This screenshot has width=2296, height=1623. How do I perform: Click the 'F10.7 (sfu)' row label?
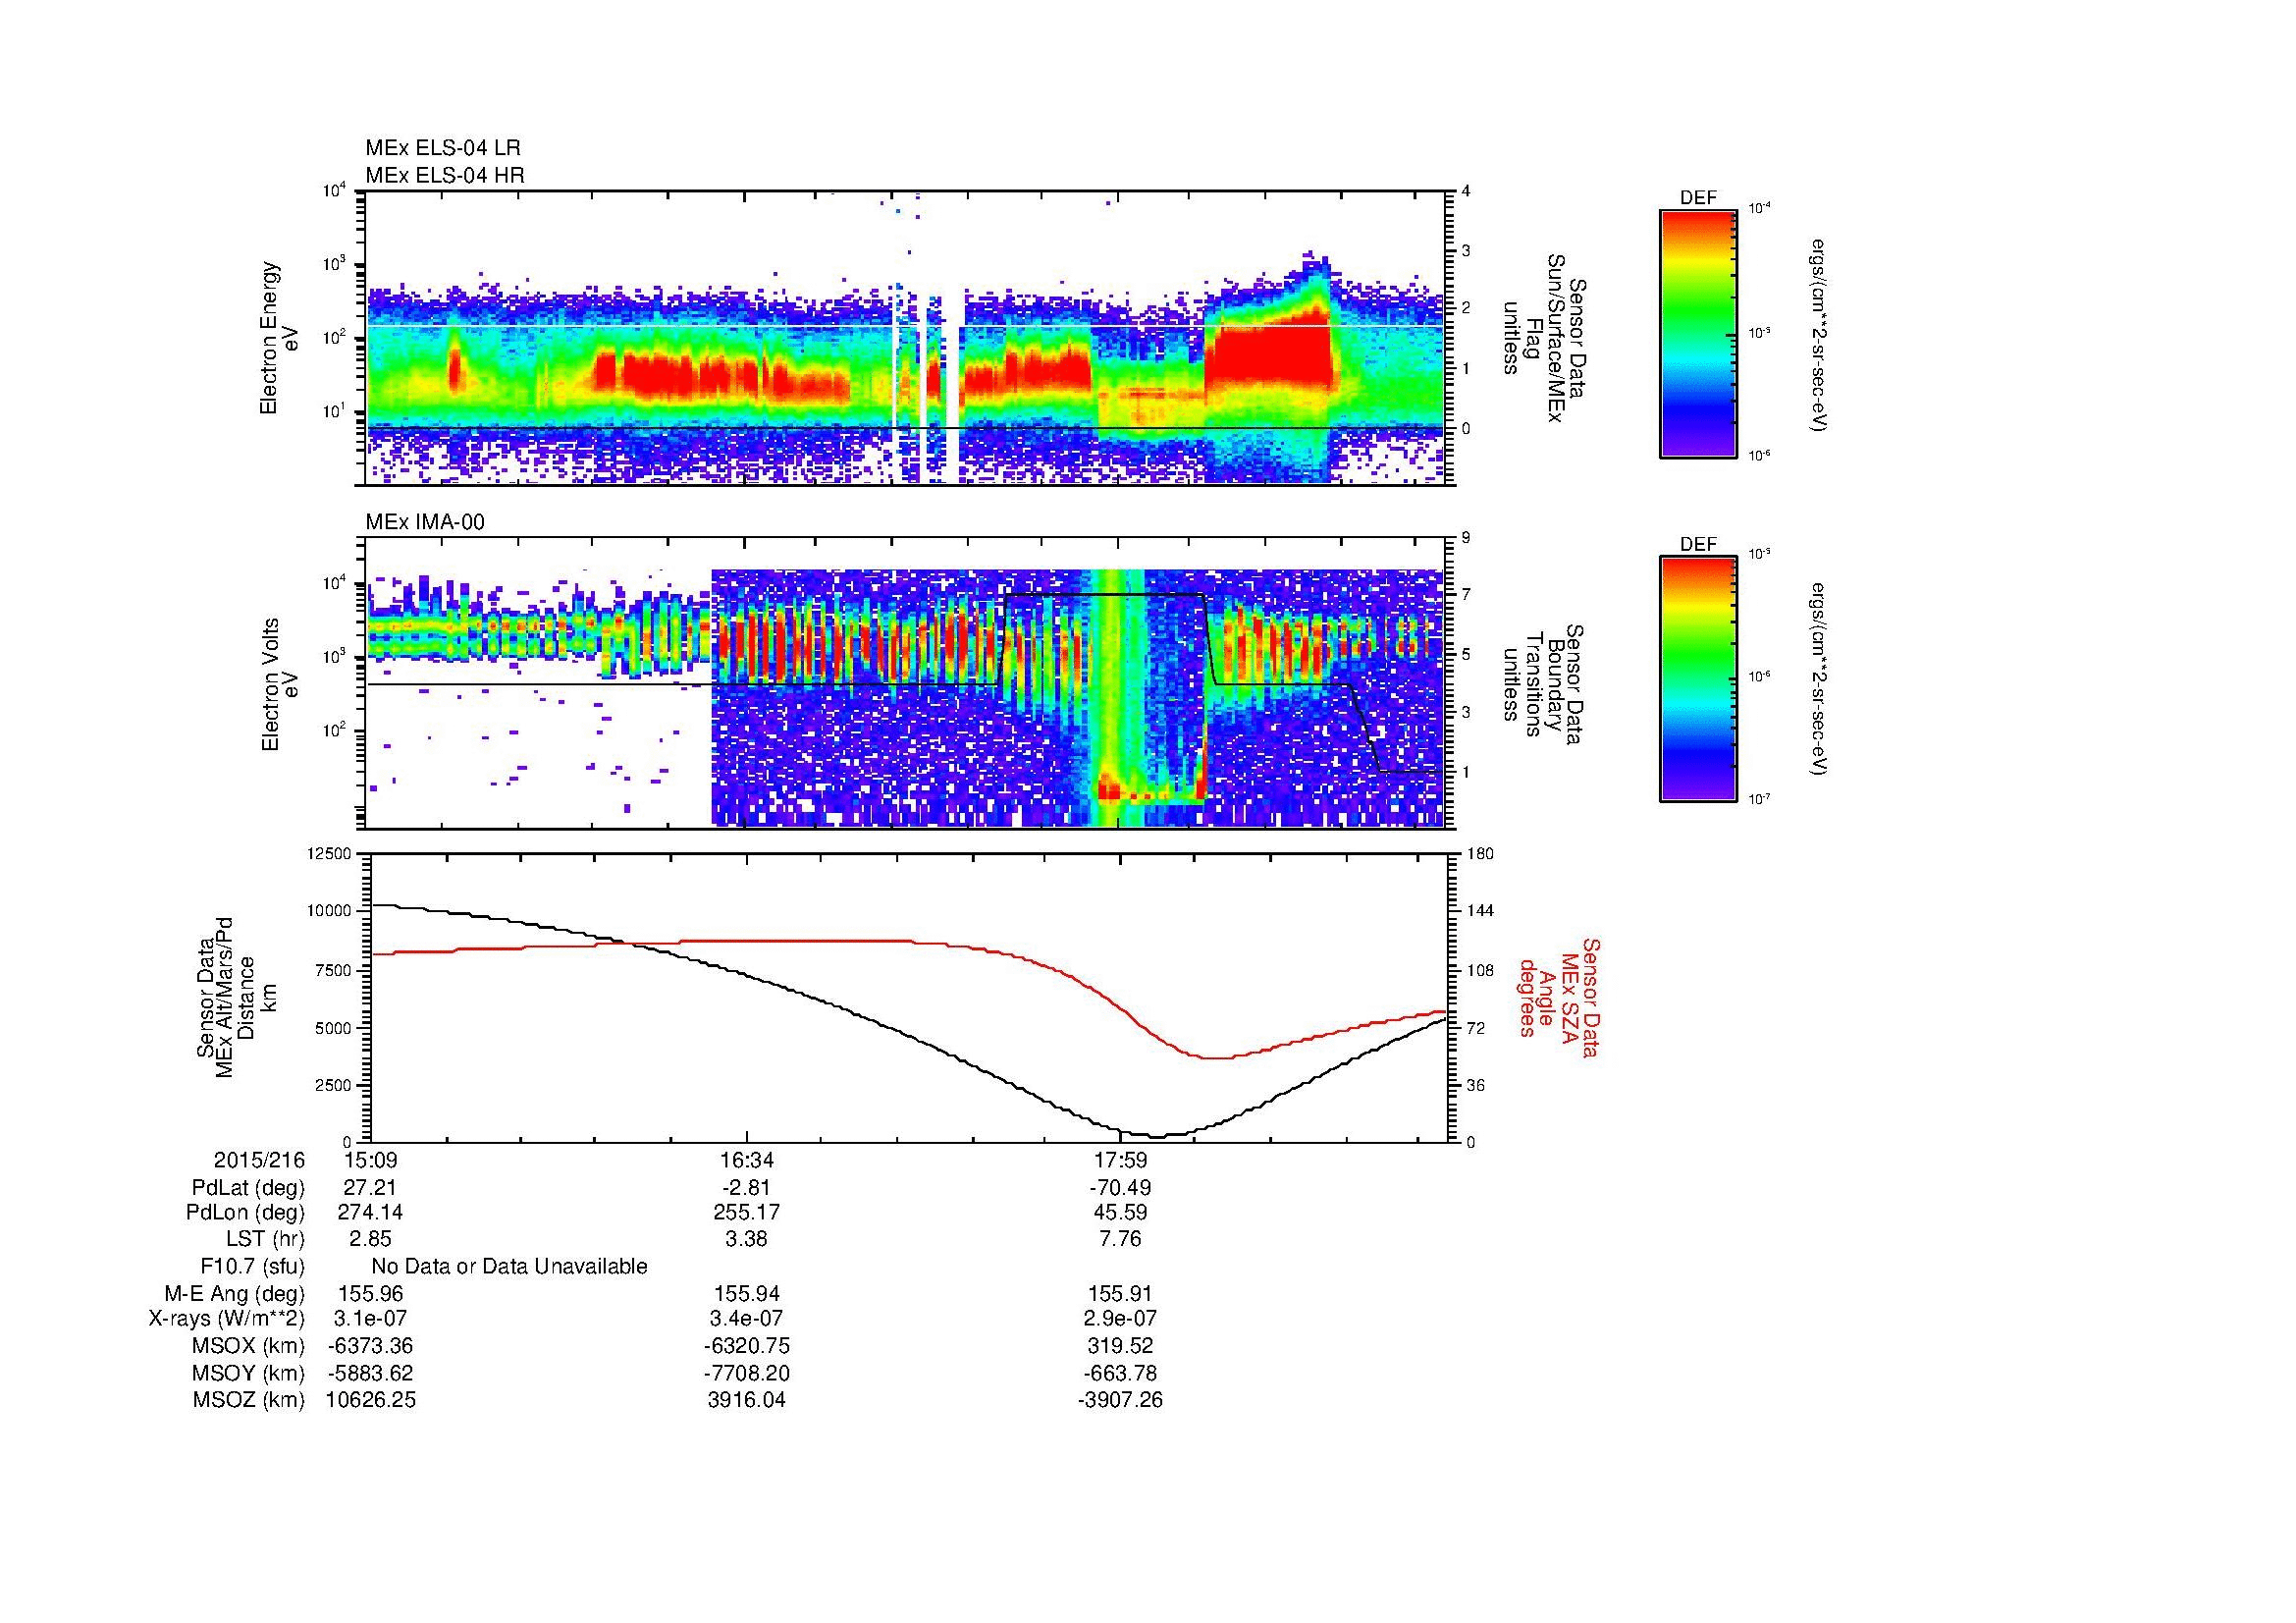pos(252,1267)
